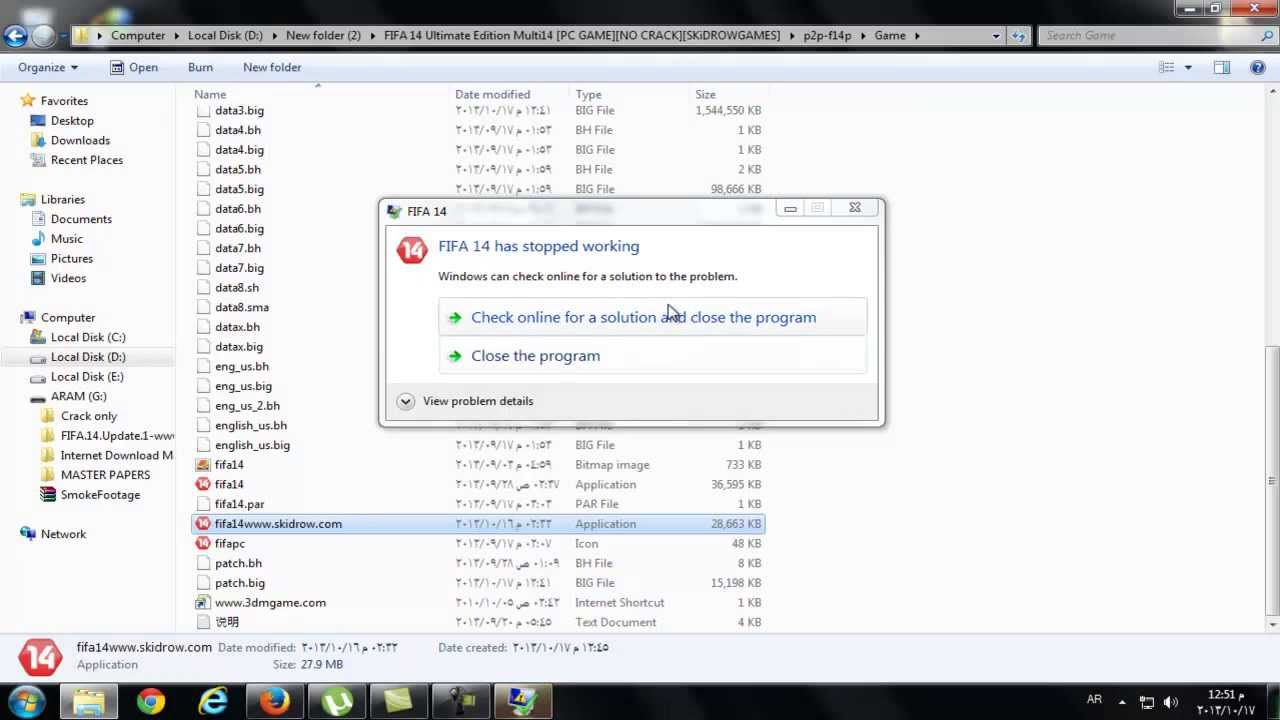Click the AR language indicator in tray
Image resolution: width=1280 pixels, height=720 pixels.
coord(1094,700)
